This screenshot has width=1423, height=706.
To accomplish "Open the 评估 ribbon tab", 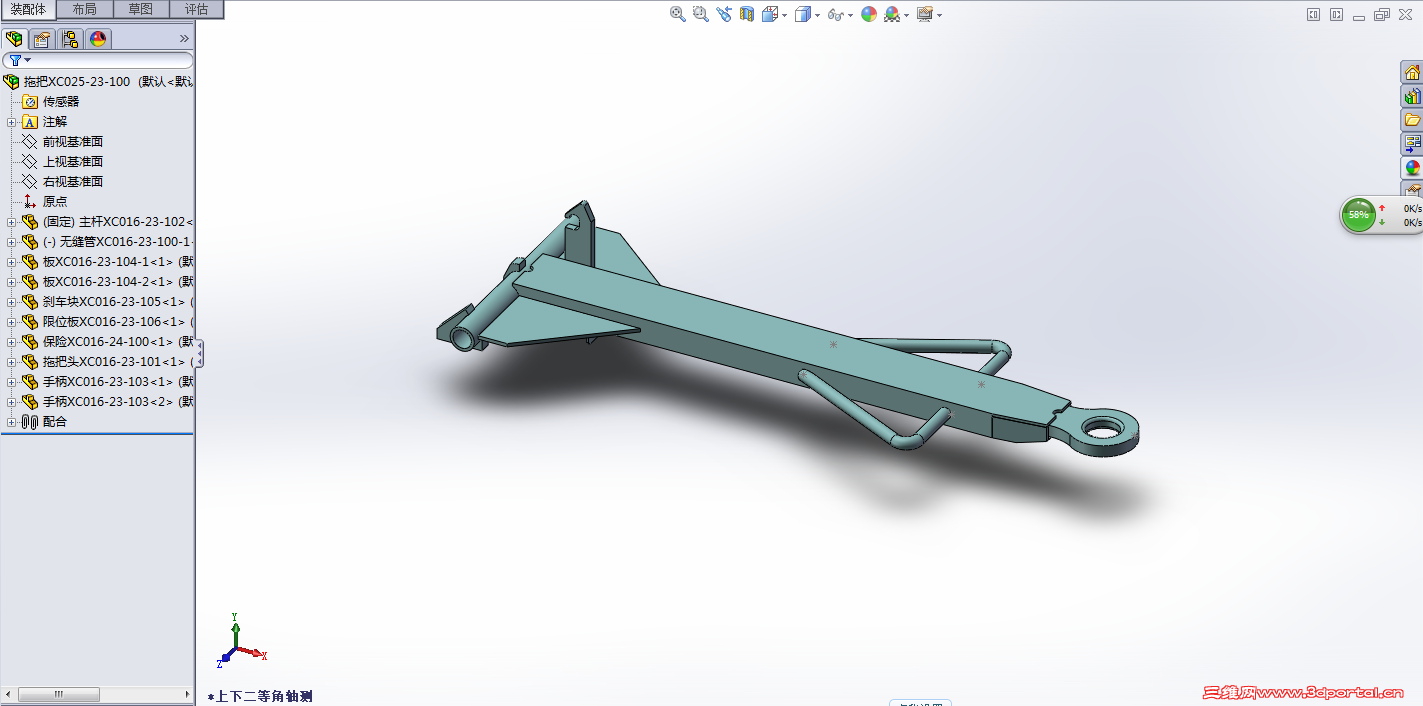I will 197,9.
